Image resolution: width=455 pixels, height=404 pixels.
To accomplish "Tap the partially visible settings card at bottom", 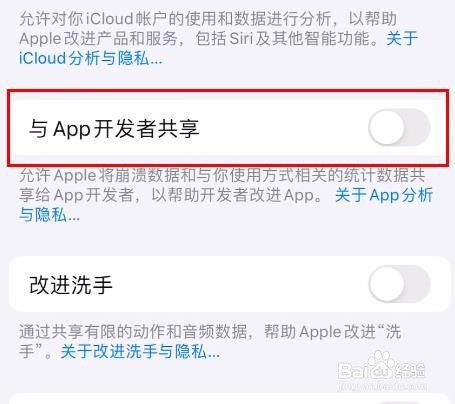I will [x=228, y=399].
